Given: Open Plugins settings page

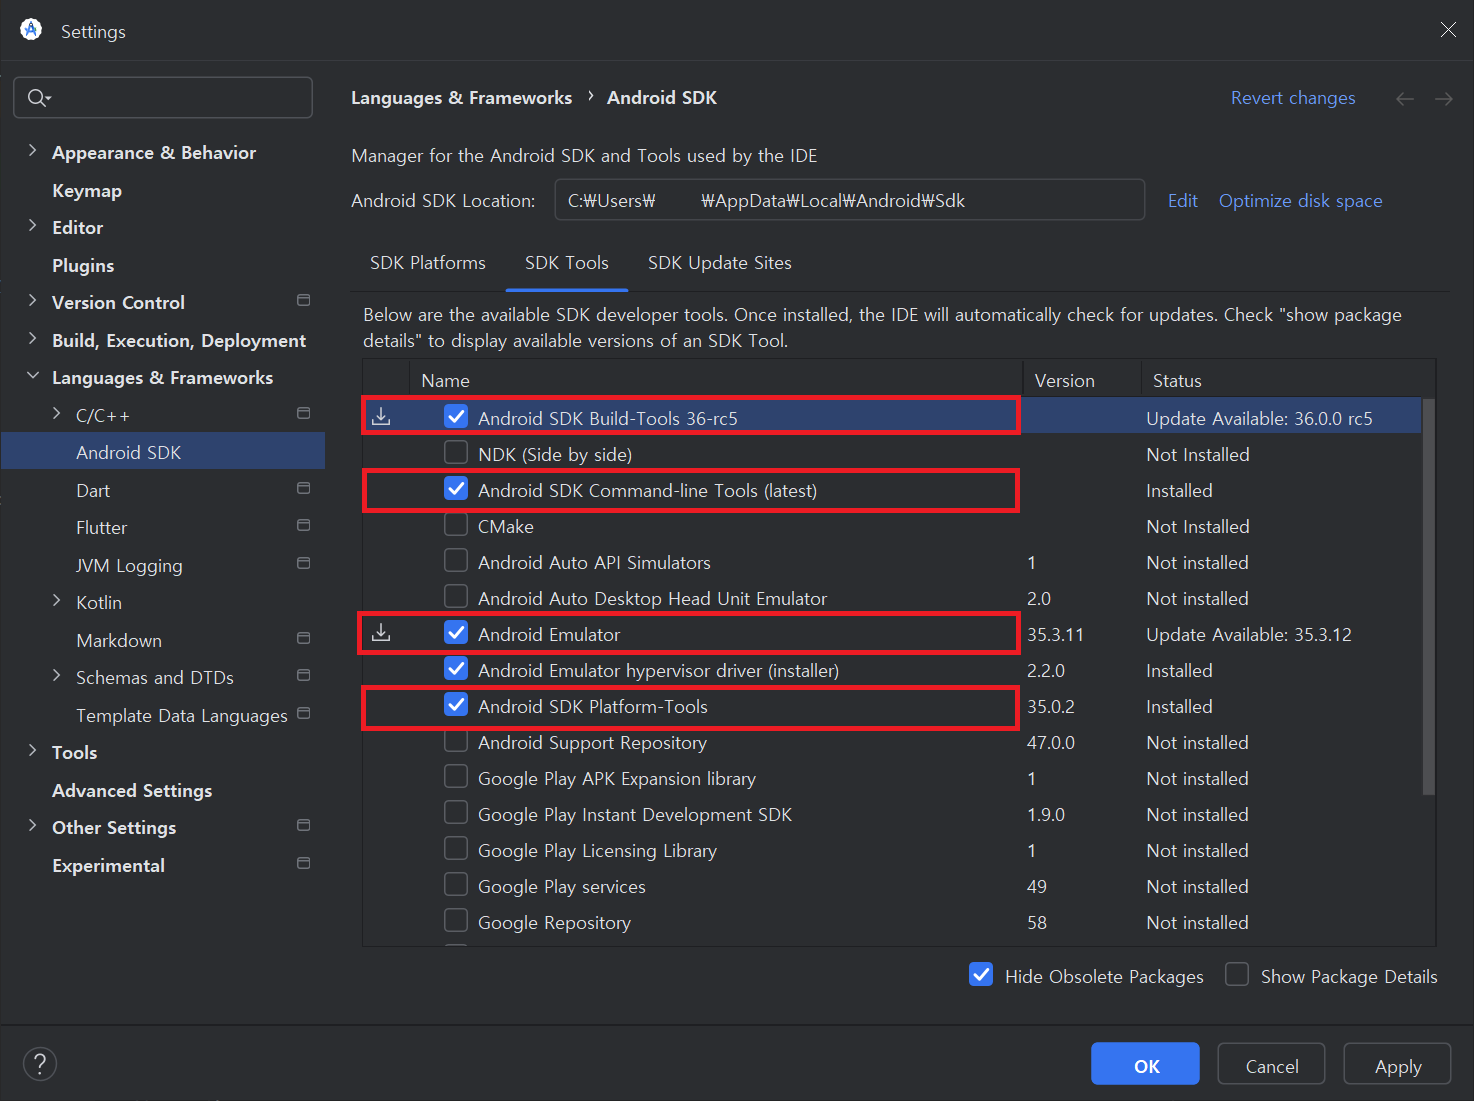Looking at the screenshot, I should coord(83,266).
